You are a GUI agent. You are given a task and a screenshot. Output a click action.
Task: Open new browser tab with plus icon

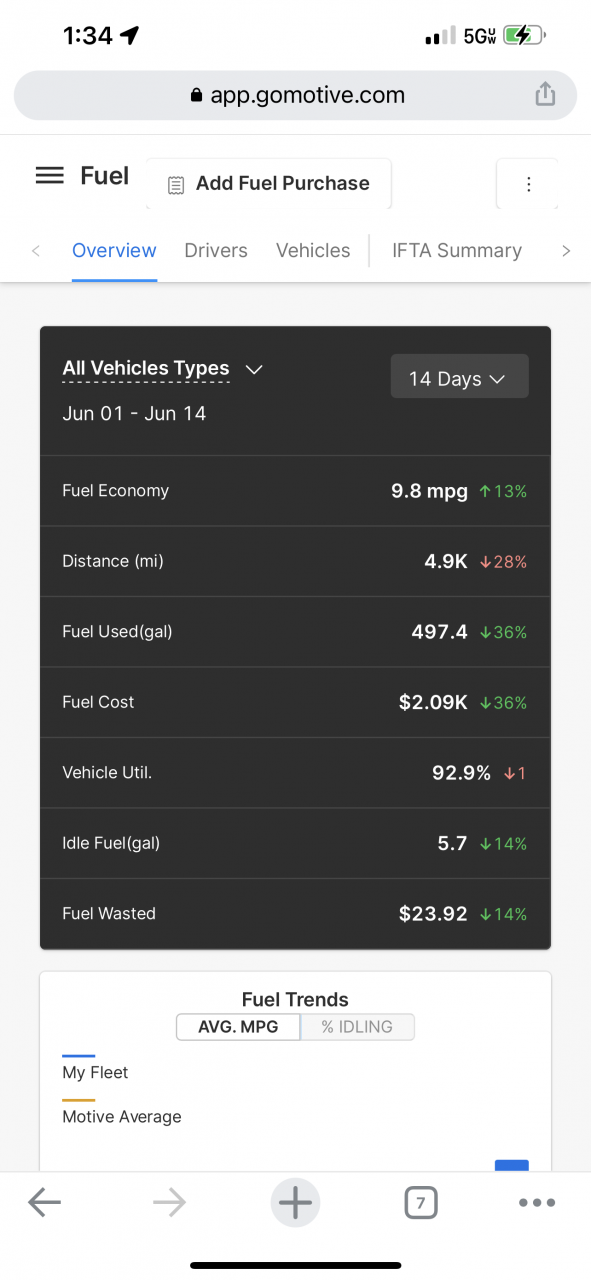click(x=295, y=1203)
